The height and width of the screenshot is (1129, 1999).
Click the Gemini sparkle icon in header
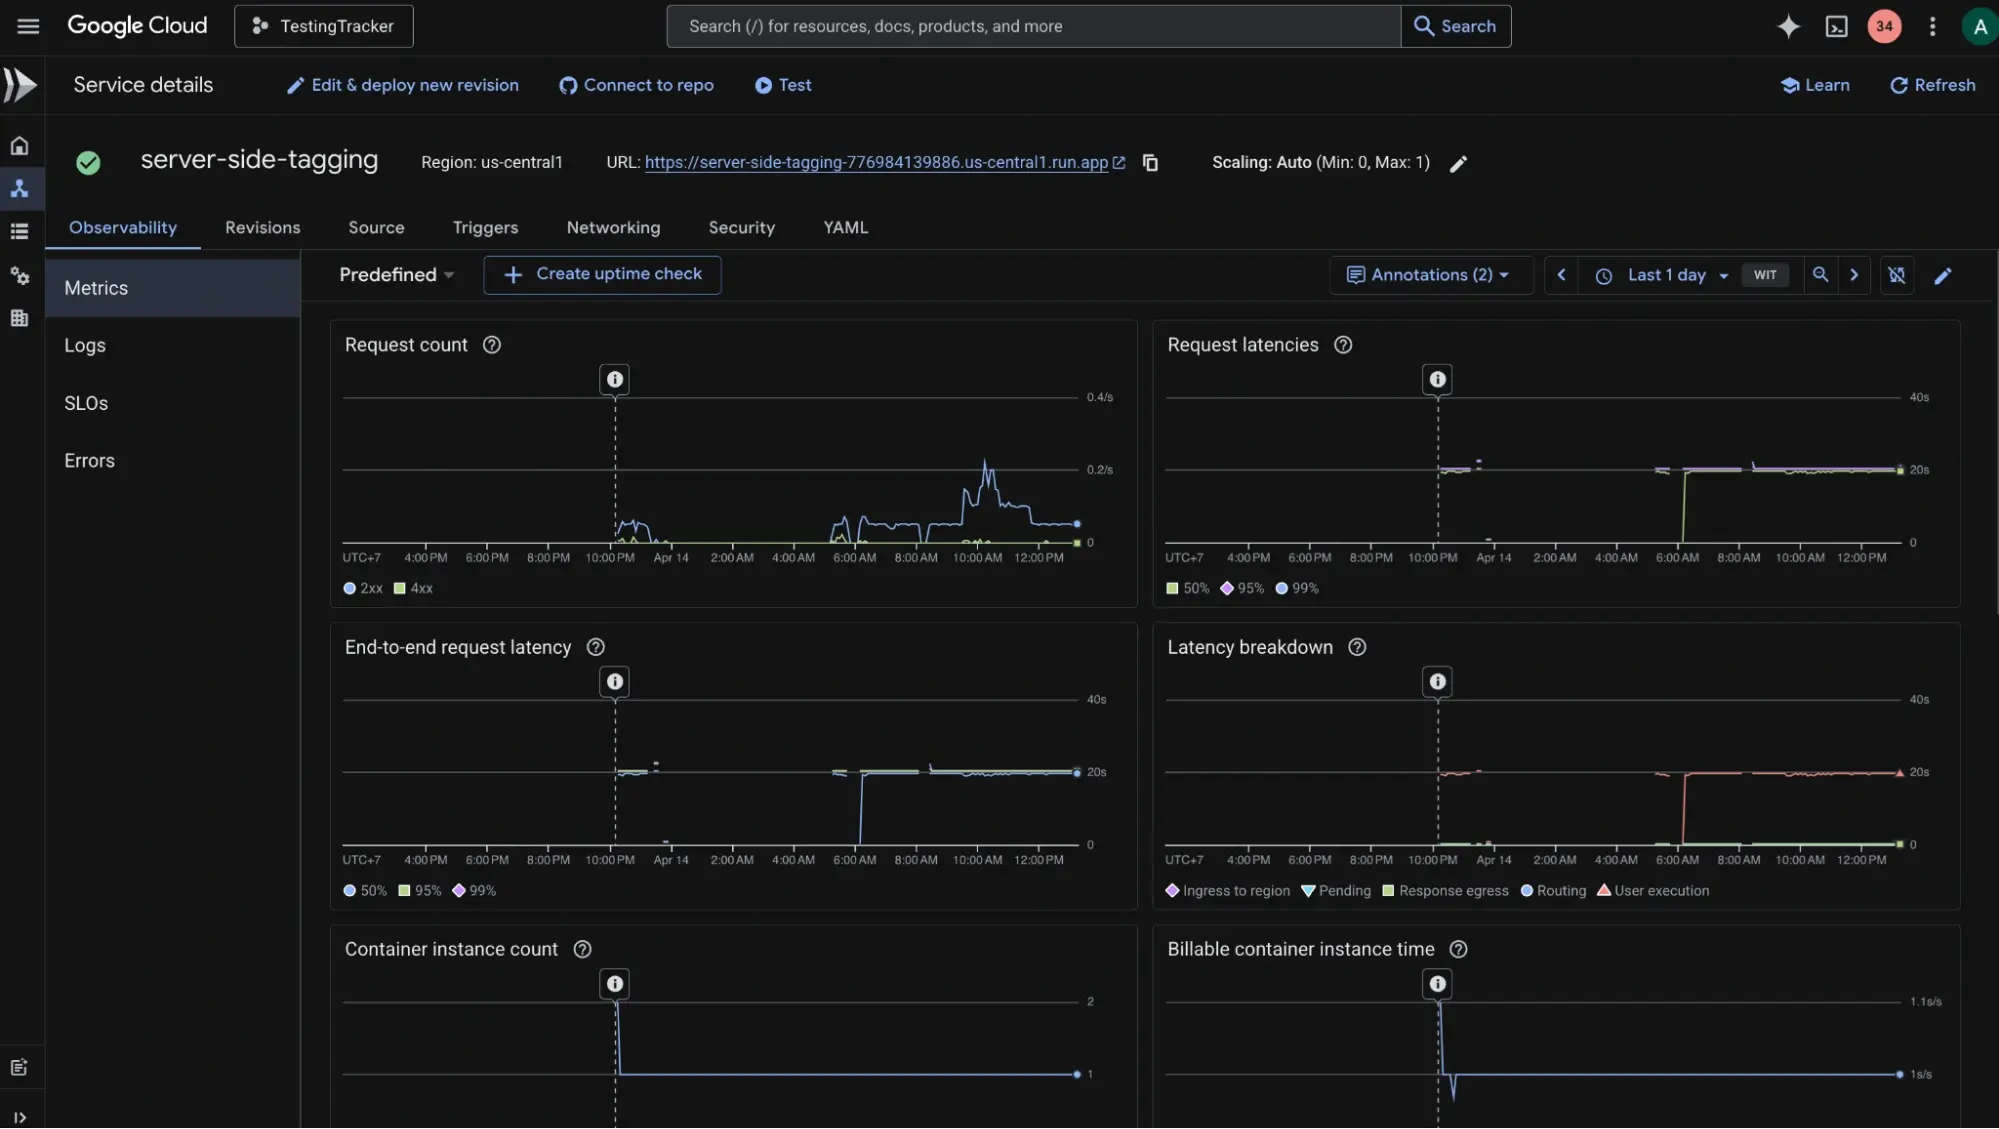[x=1788, y=26]
